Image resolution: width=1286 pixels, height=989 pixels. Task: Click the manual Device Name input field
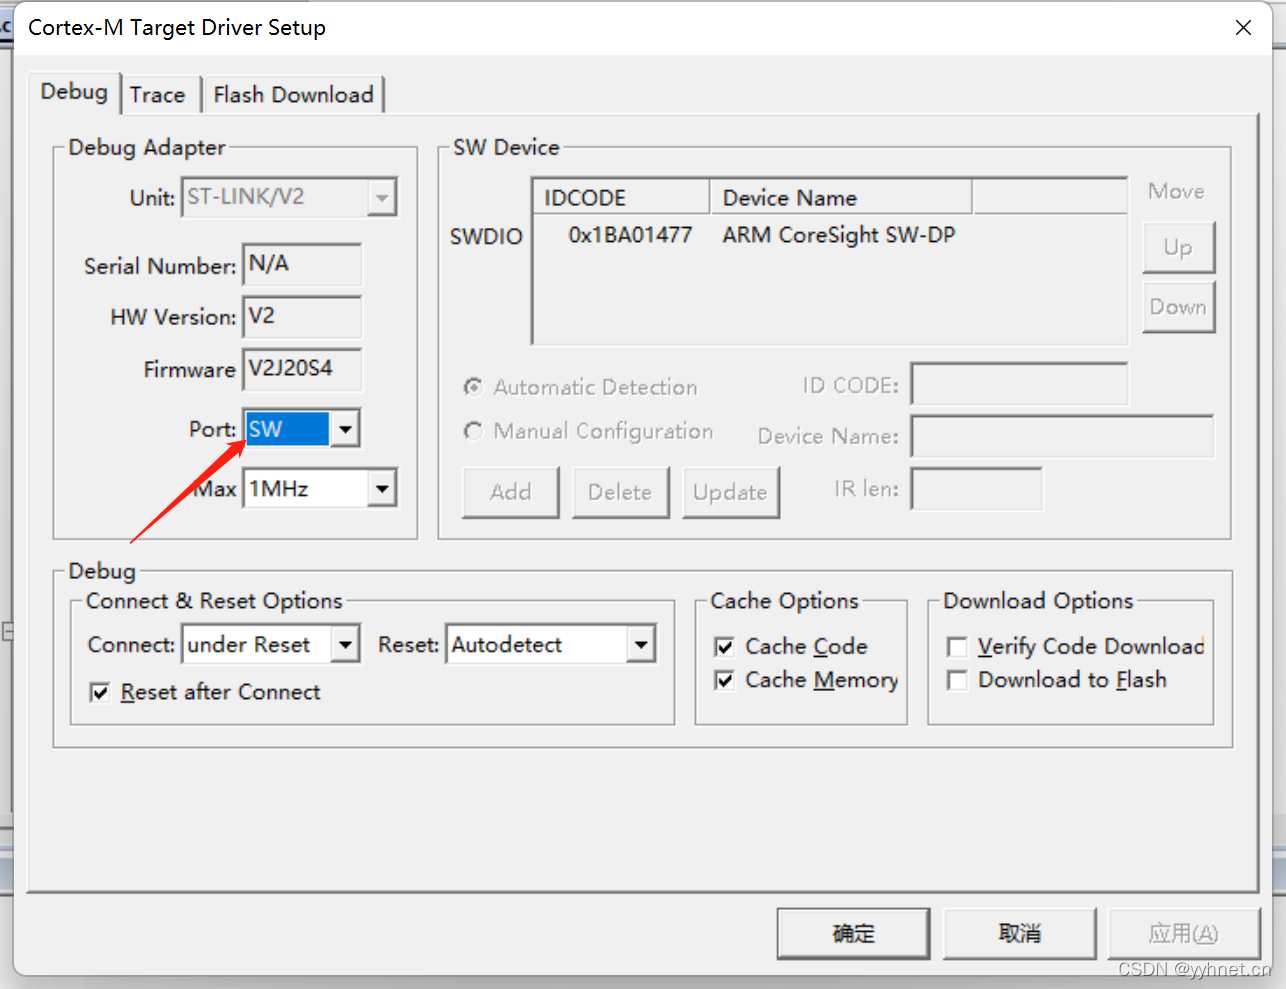(x=1062, y=436)
